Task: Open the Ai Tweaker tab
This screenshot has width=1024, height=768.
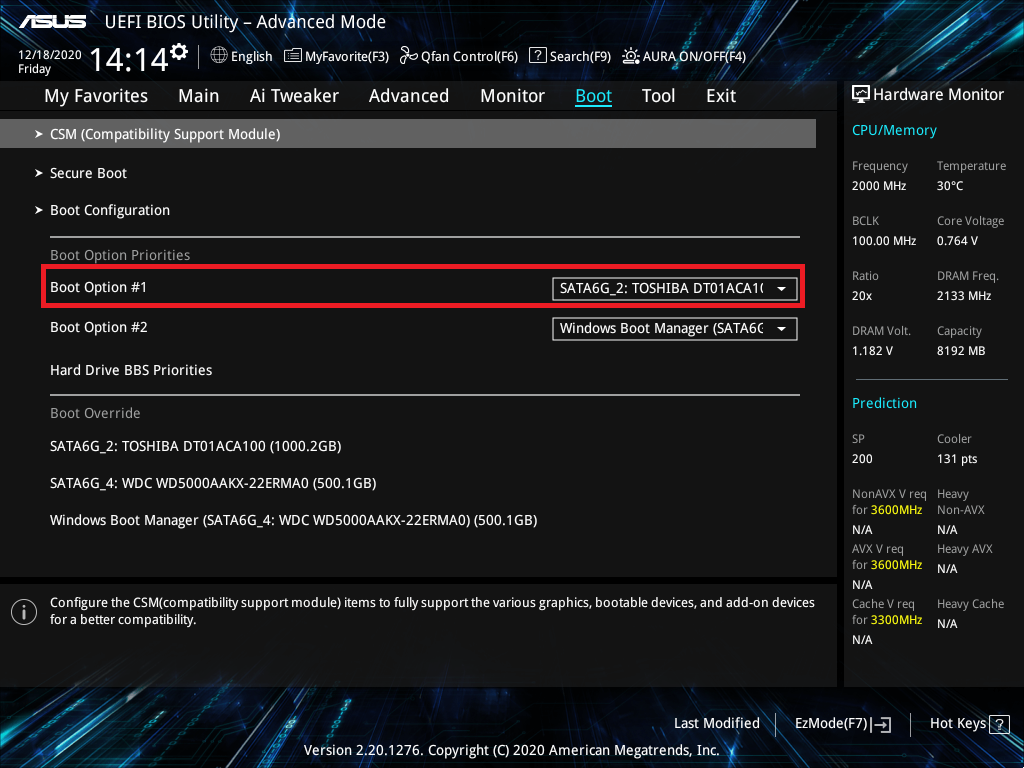Action: [x=294, y=96]
